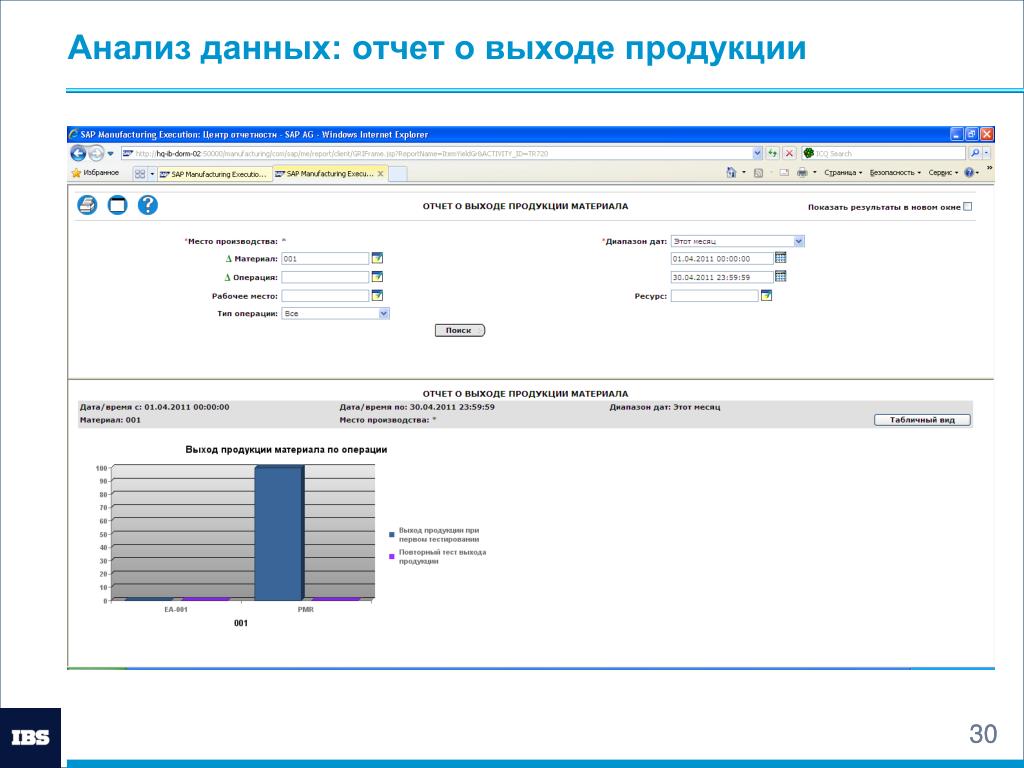Expand the address bar history dropdown
This screenshot has width=1024, height=768.
point(758,153)
